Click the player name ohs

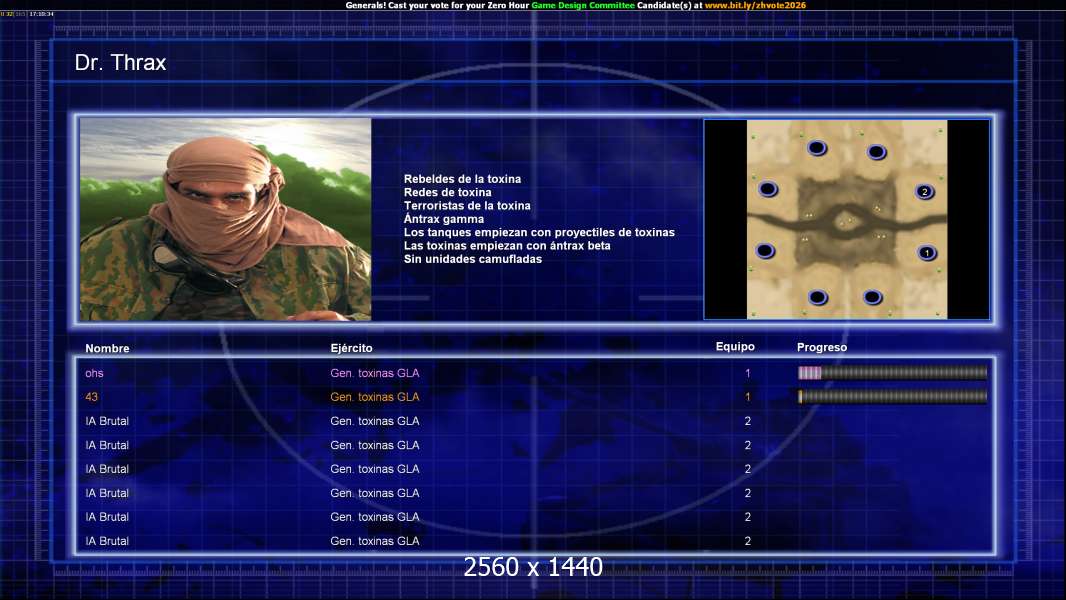click(94, 373)
